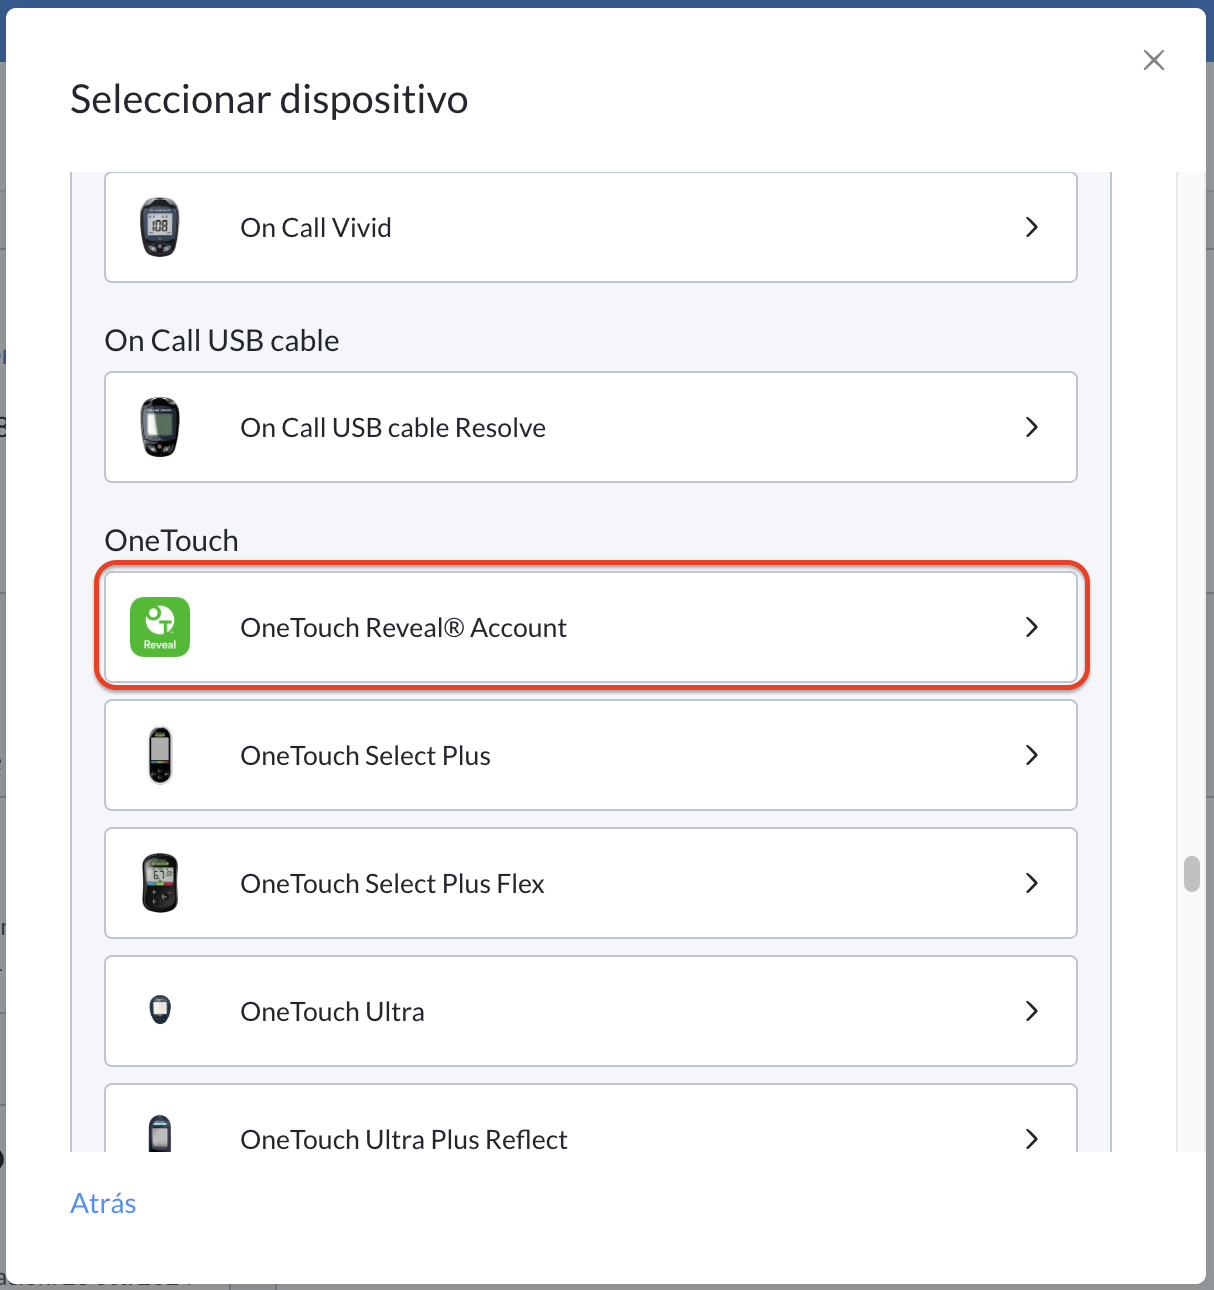This screenshot has width=1214, height=1290.
Task: Click the OneTouch Ultra meter image
Action: tap(160, 1010)
